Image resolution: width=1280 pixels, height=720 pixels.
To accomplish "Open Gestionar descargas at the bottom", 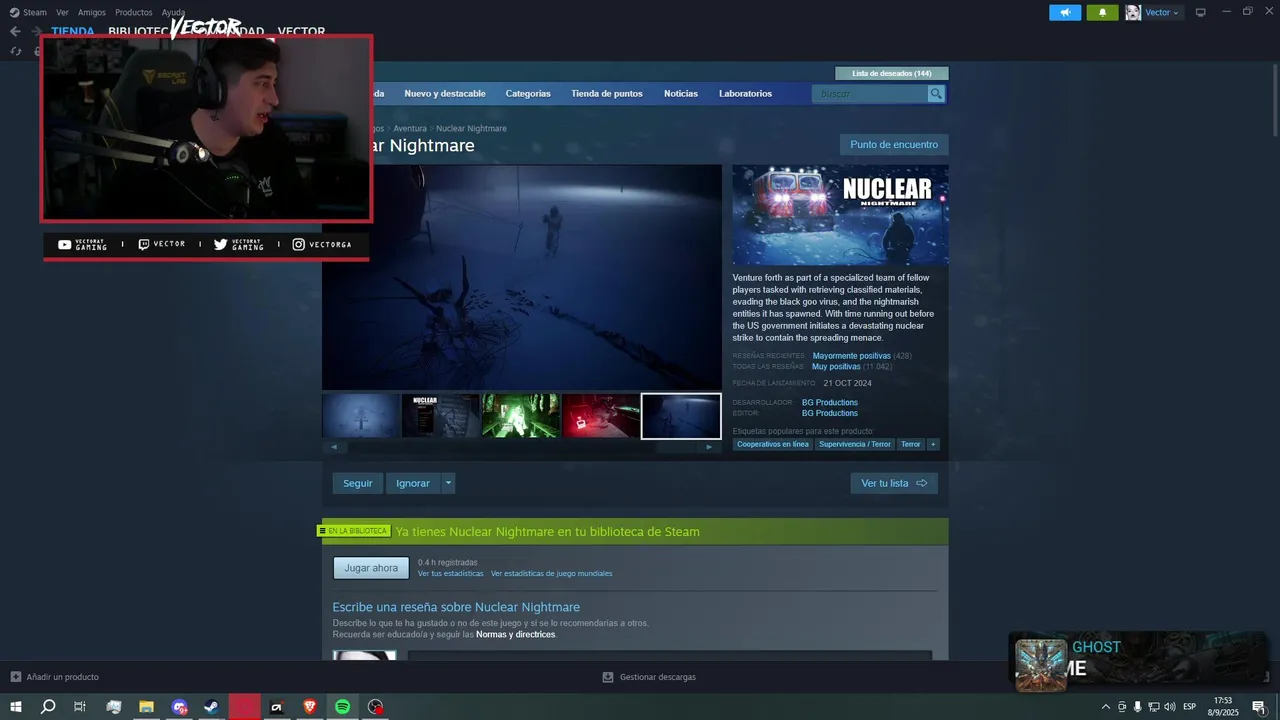I will tap(649, 677).
